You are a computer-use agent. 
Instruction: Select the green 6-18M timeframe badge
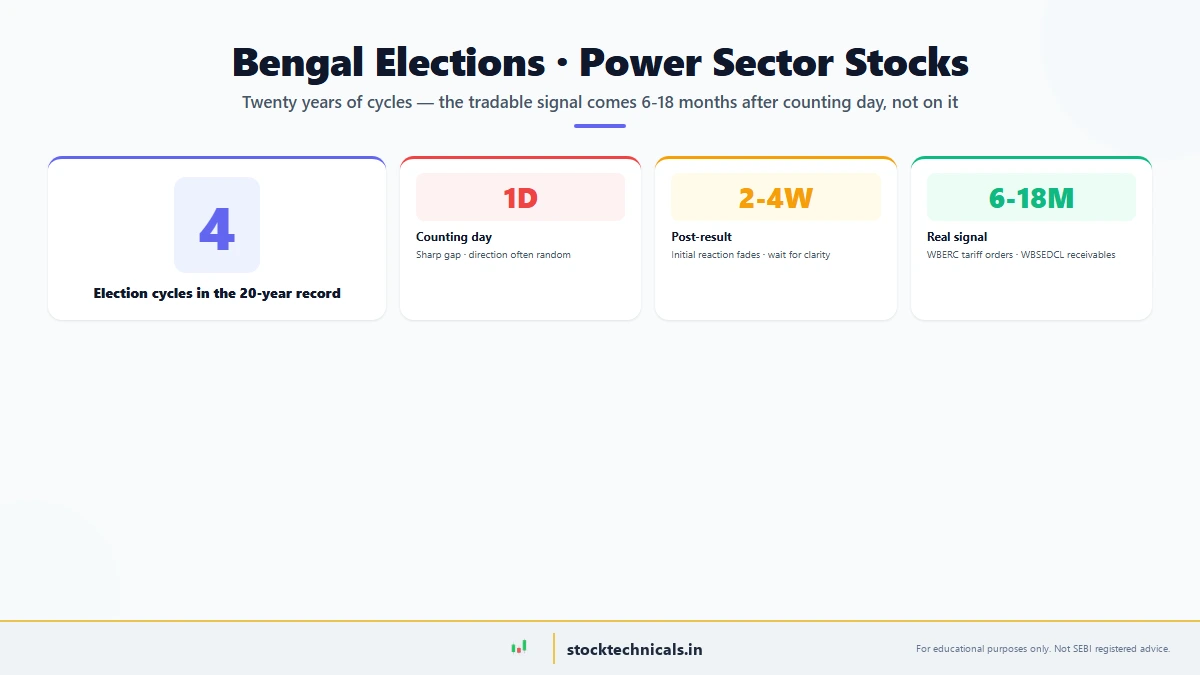click(1031, 197)
